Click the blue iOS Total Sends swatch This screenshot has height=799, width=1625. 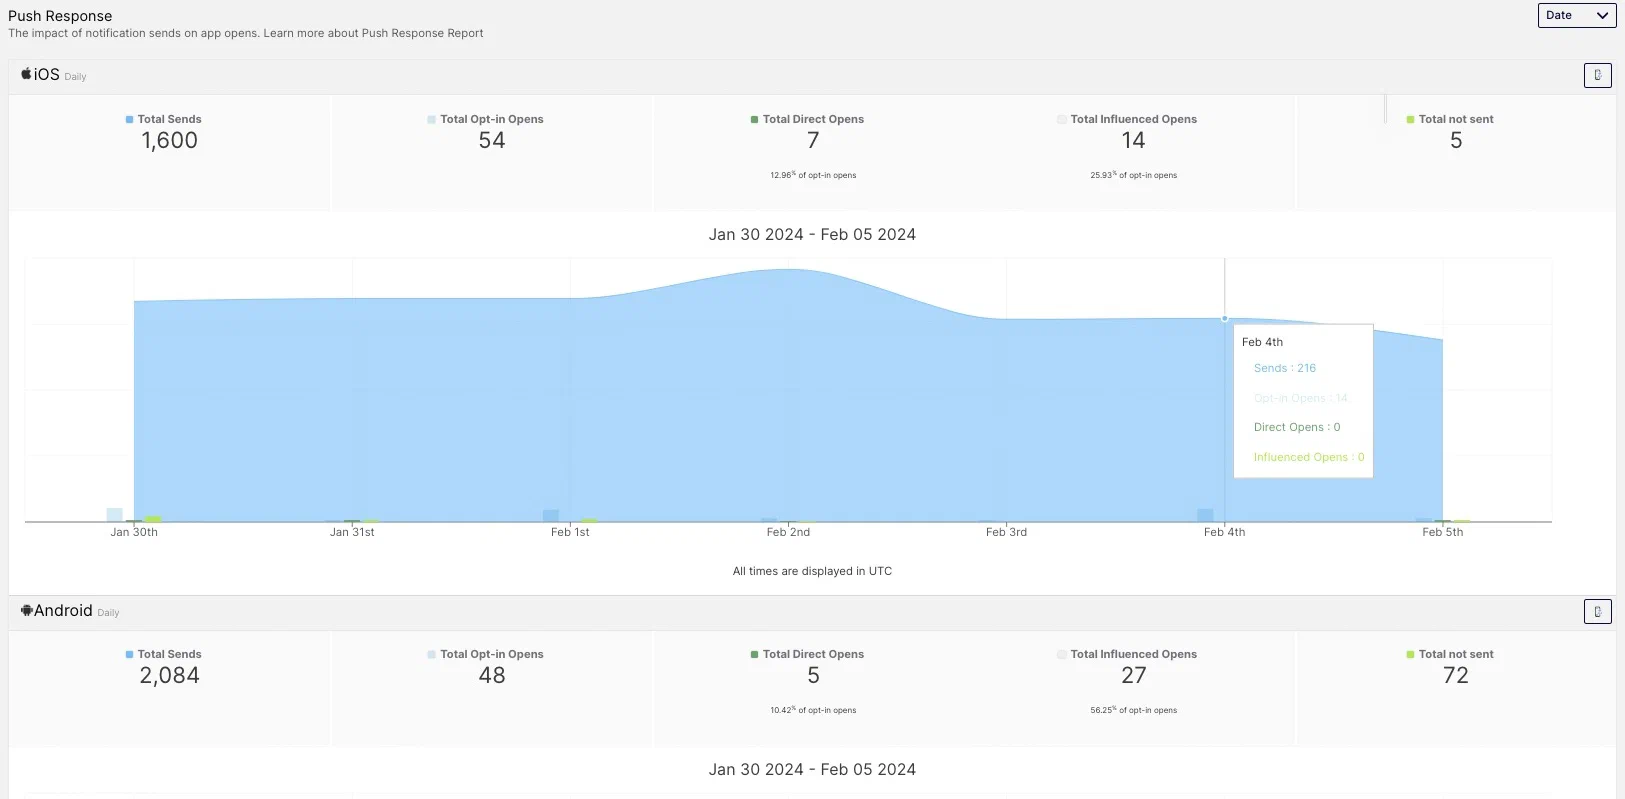129,120
